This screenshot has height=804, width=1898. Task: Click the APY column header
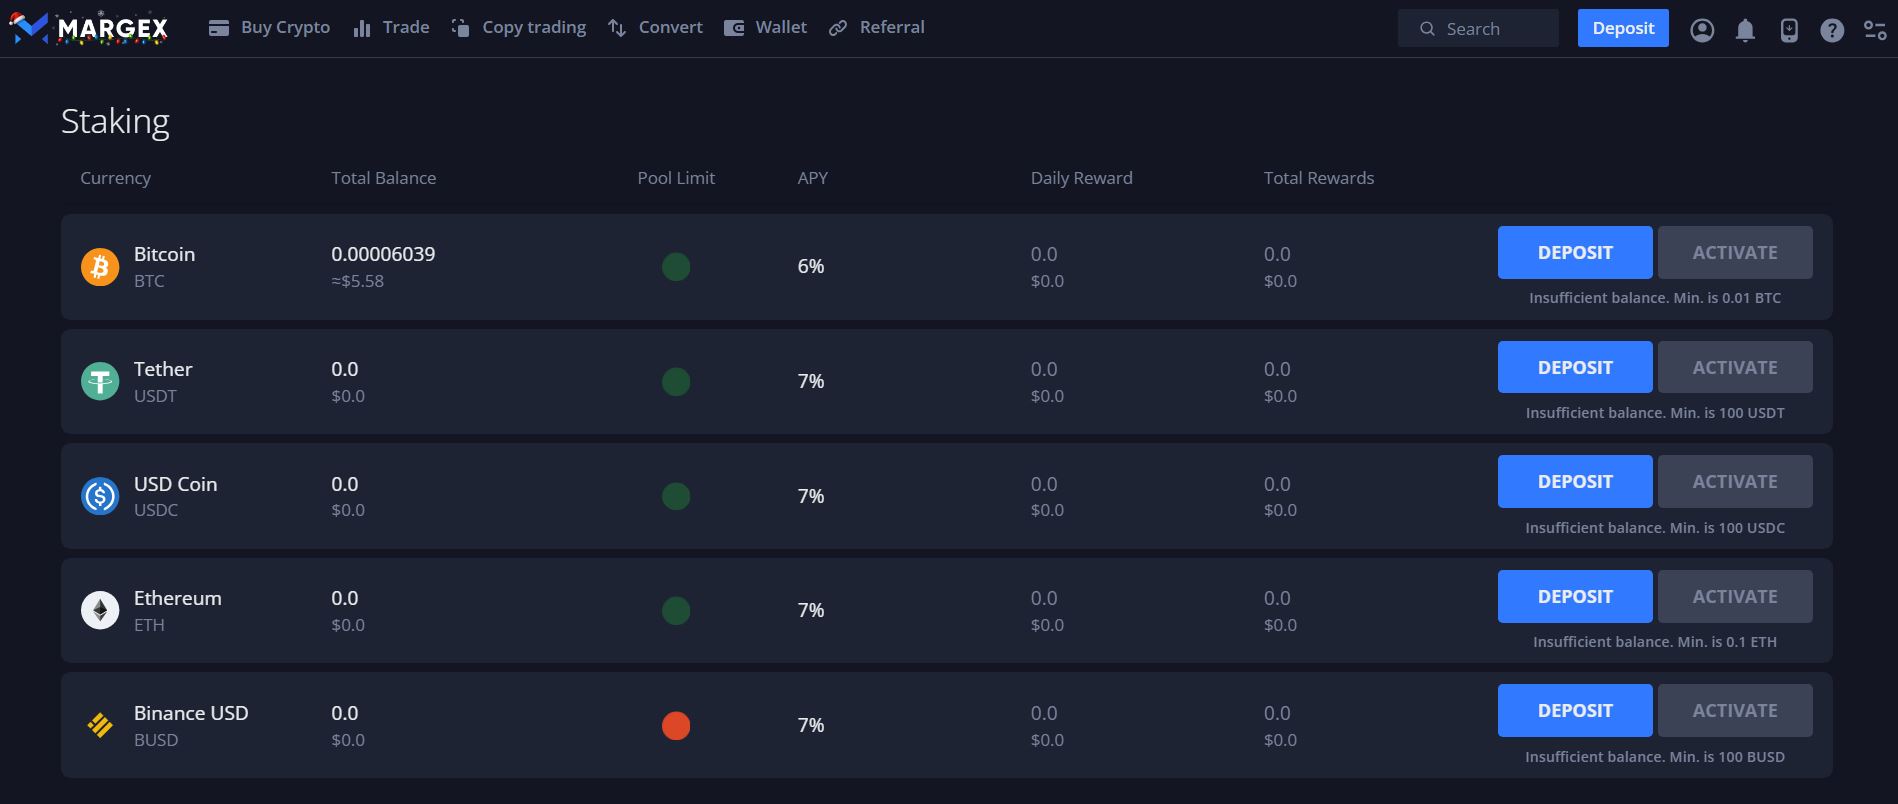pos(812,178)
